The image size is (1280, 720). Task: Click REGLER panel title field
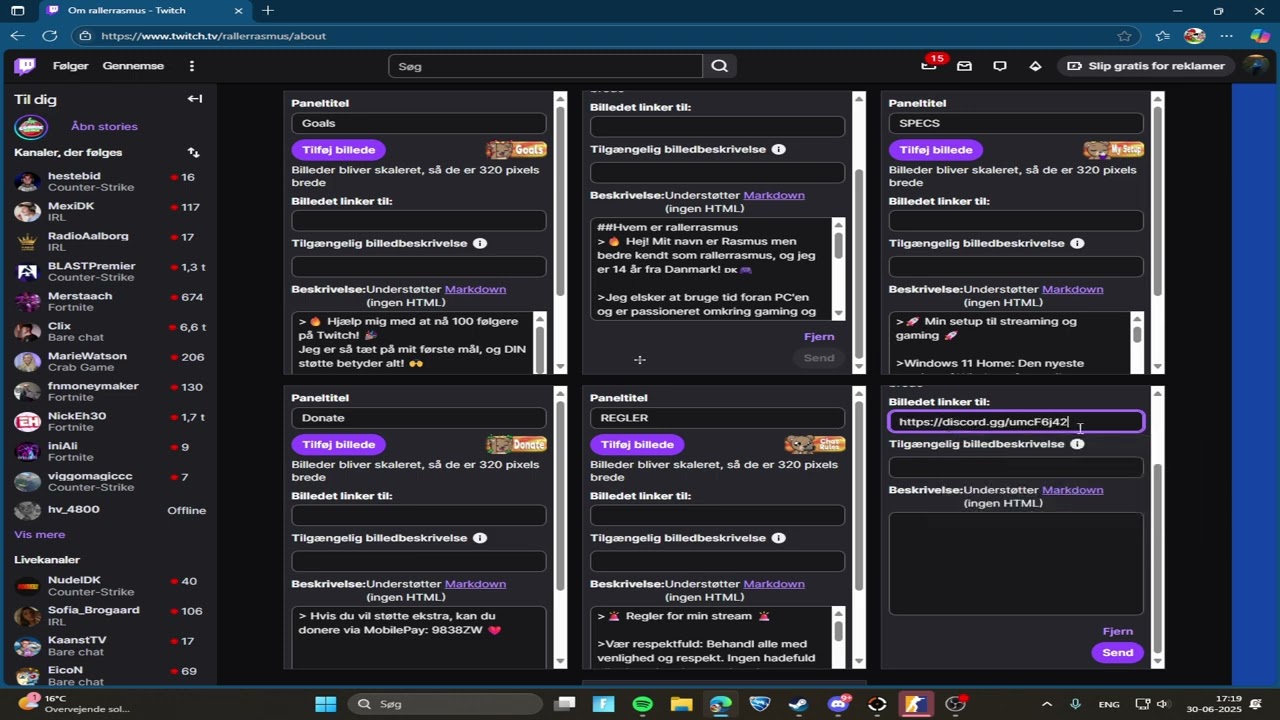click(717, 418)
